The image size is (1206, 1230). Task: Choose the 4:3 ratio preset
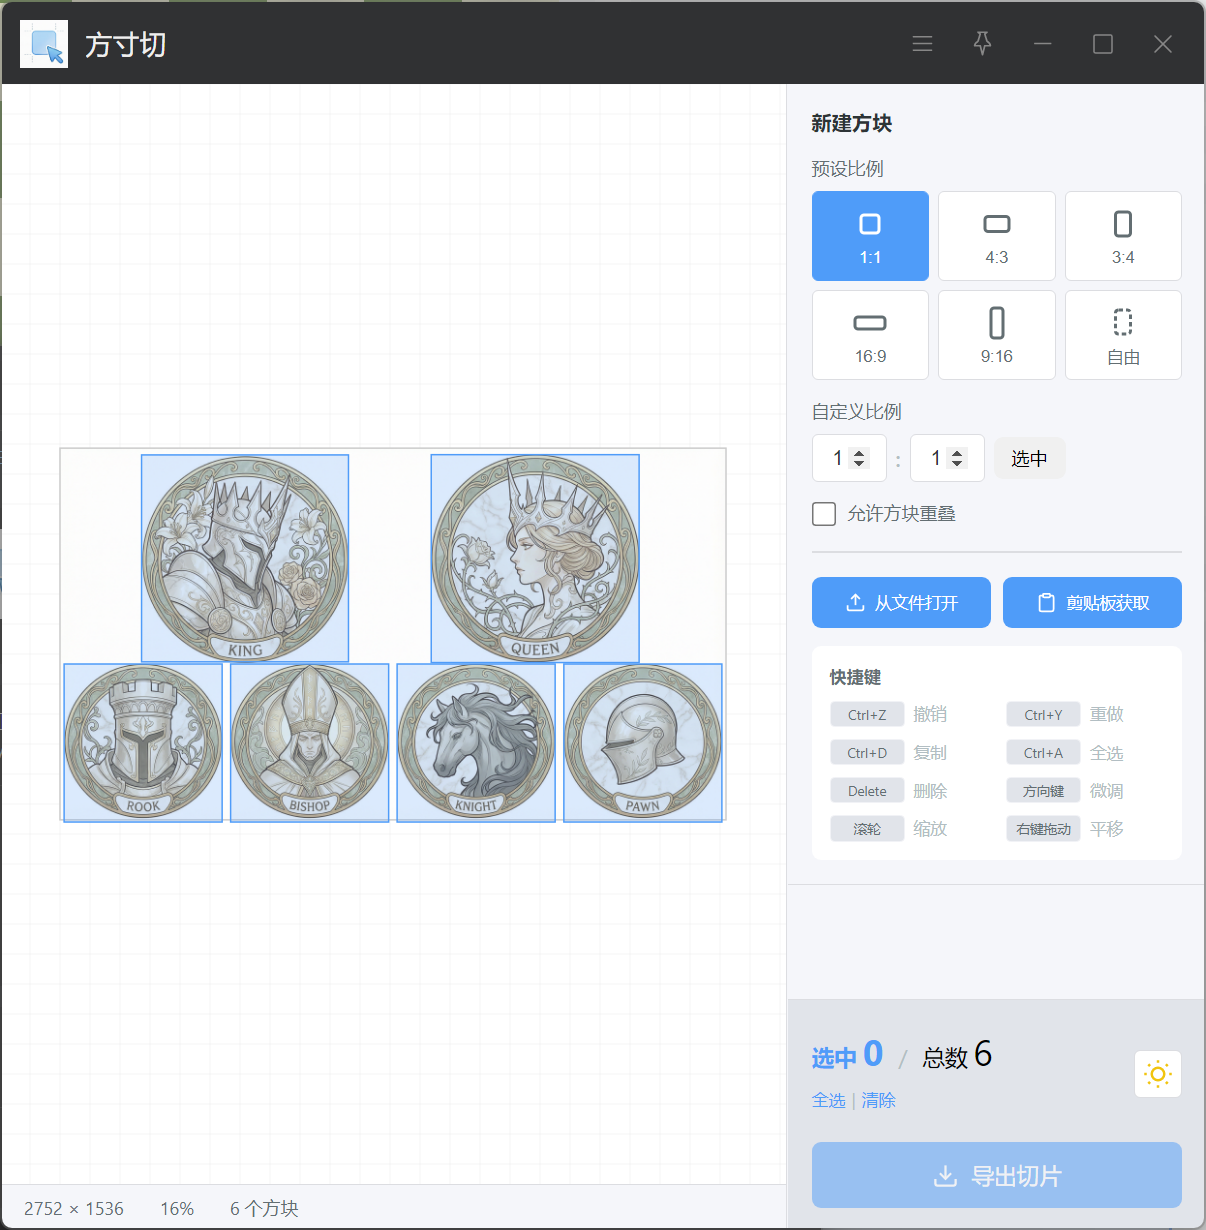(x=996, y=236)
